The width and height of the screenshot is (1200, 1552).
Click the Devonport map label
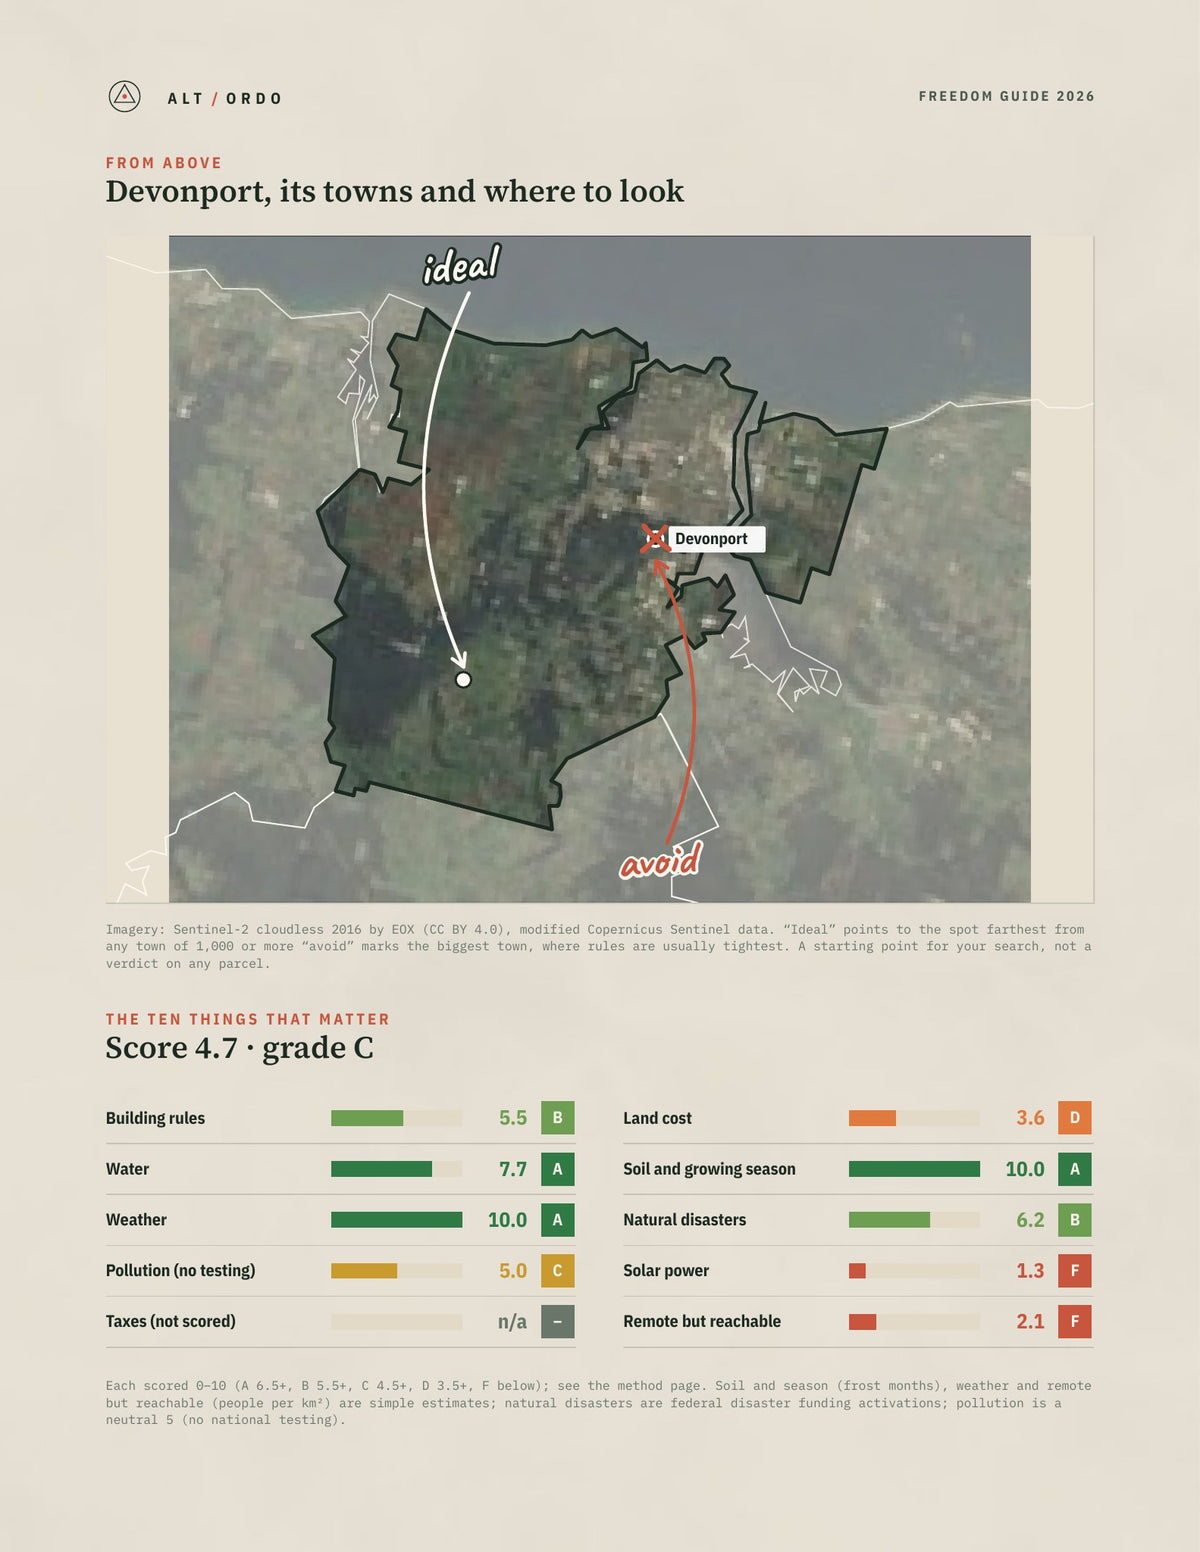[x=715, y=539]
